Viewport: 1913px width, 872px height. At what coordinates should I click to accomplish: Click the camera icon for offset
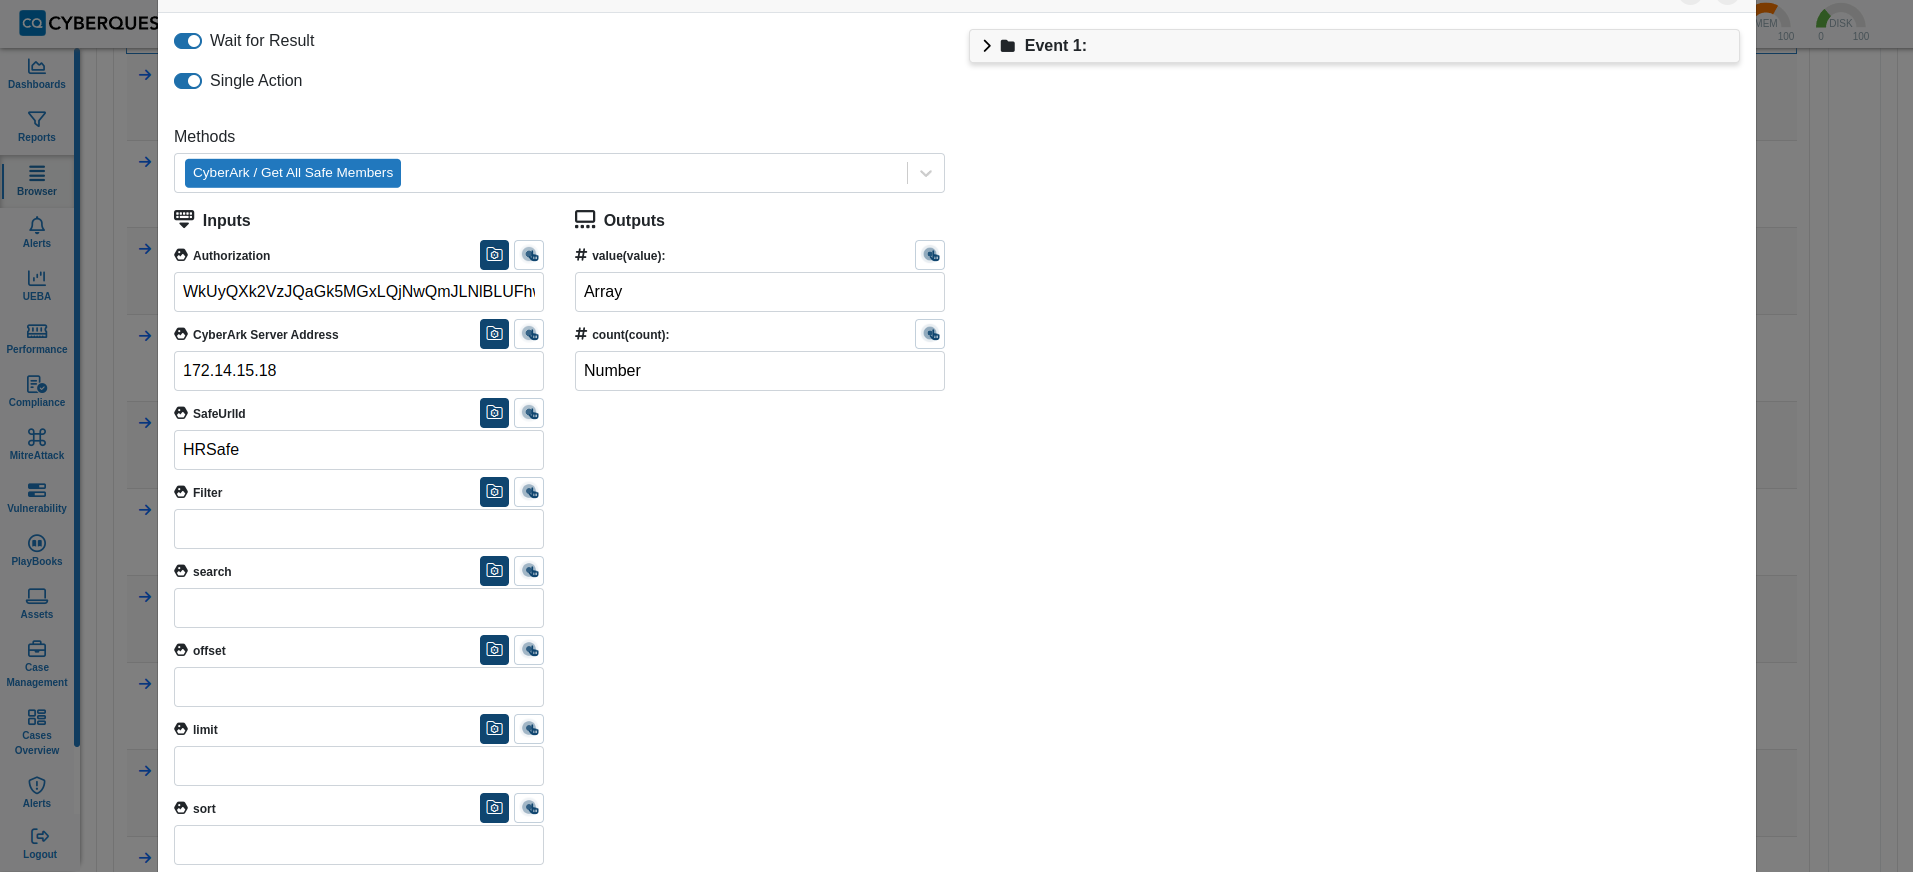tap(494, 650)
